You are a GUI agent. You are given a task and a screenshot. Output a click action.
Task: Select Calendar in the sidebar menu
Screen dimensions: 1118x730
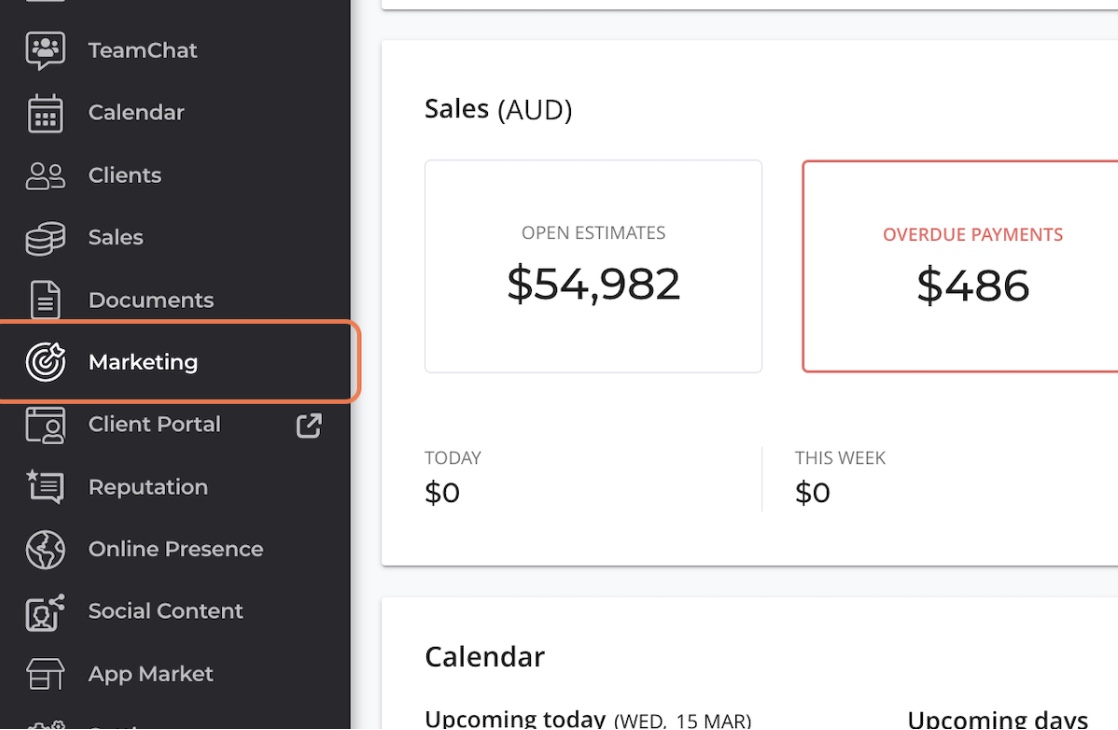point(136,113)
